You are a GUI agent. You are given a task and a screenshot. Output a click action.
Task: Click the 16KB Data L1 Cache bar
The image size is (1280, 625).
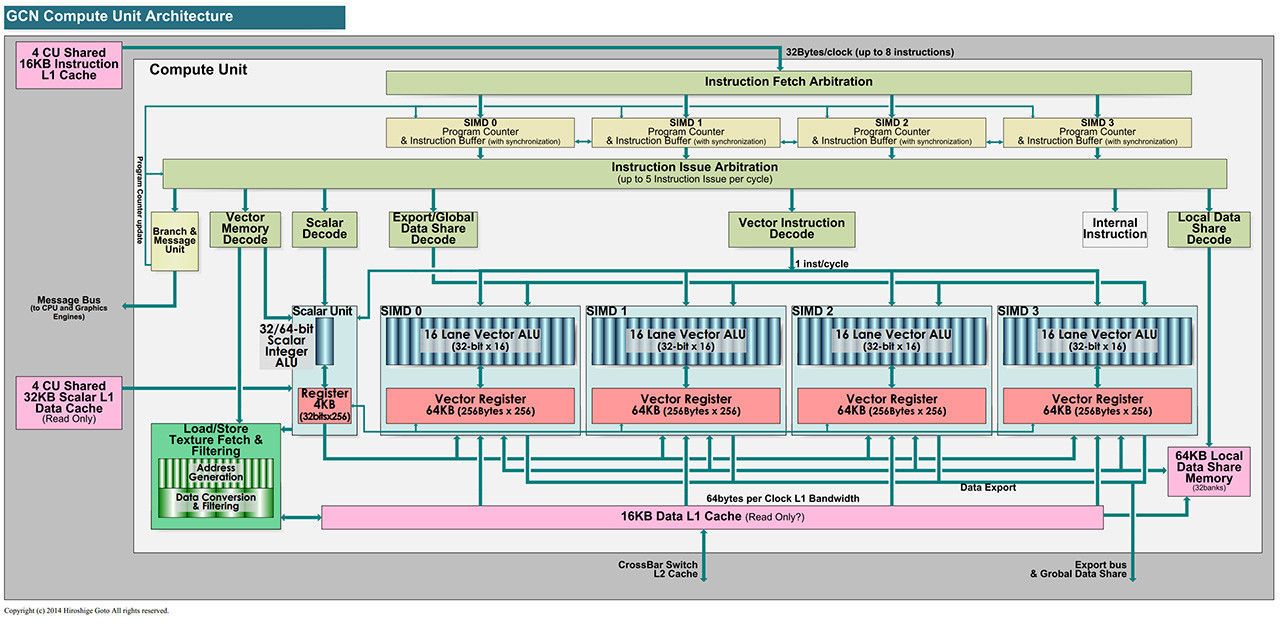click(711, 517)
